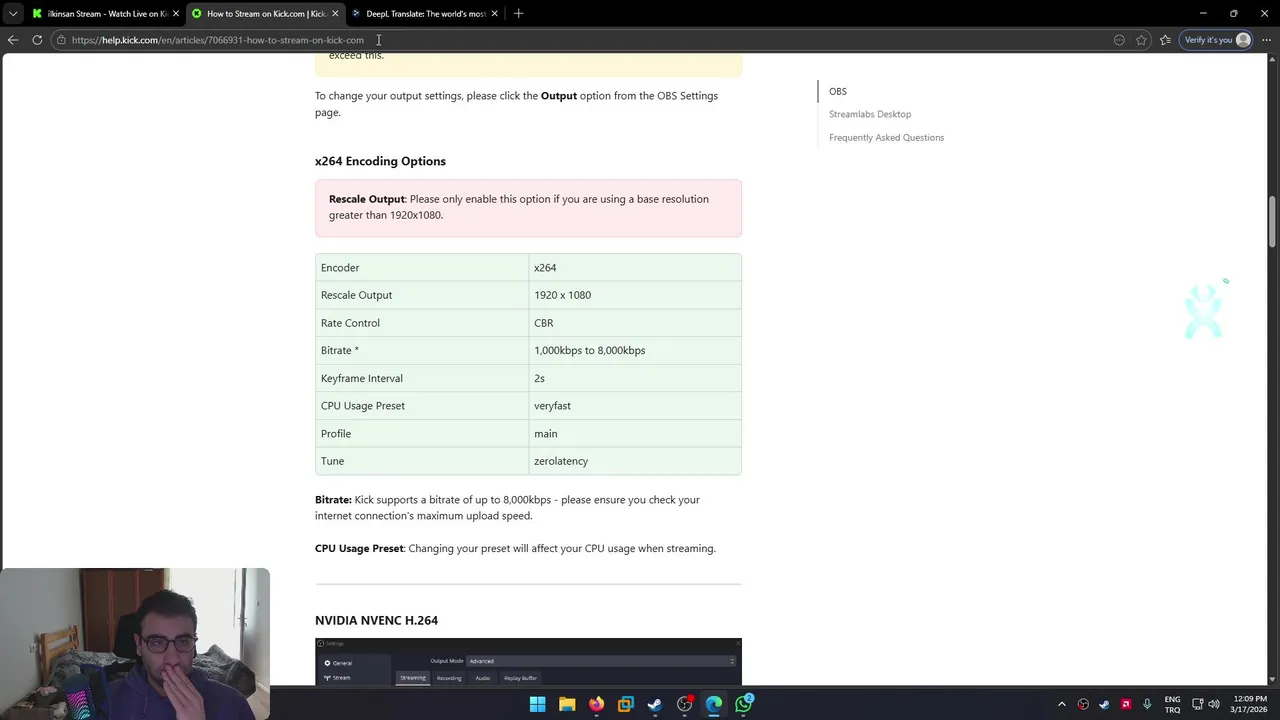Open Steam from the taskbar
This screenshot has width=1280, height=720.
[x=655, y=704]
